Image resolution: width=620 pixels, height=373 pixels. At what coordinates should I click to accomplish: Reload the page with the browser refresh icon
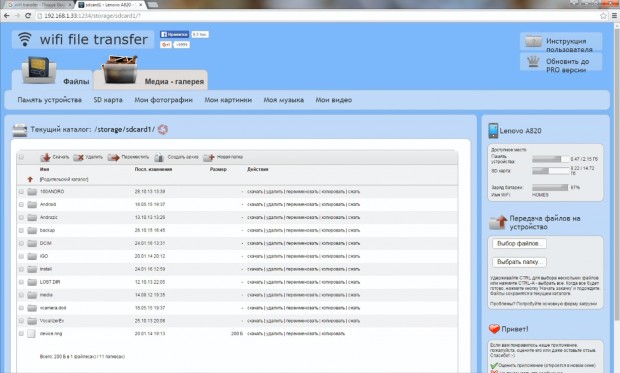click(28, 16)
